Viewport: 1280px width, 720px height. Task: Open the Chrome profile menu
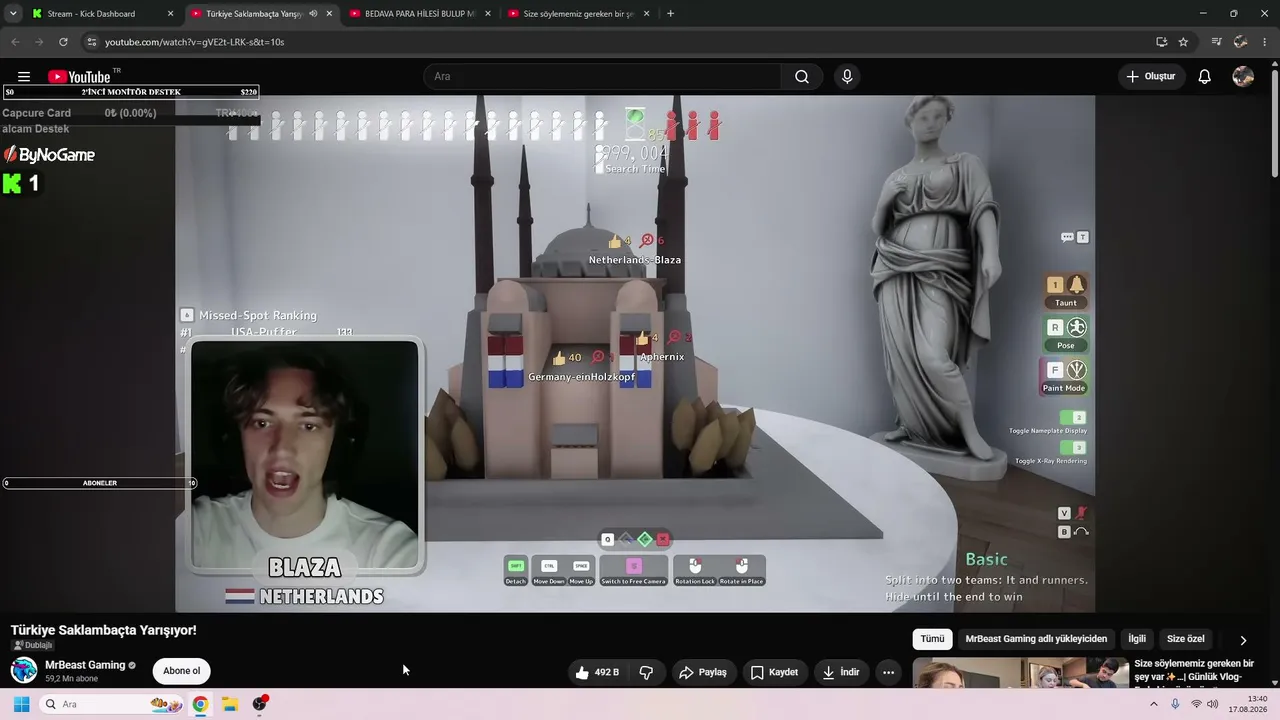(x=1241, y=42)
